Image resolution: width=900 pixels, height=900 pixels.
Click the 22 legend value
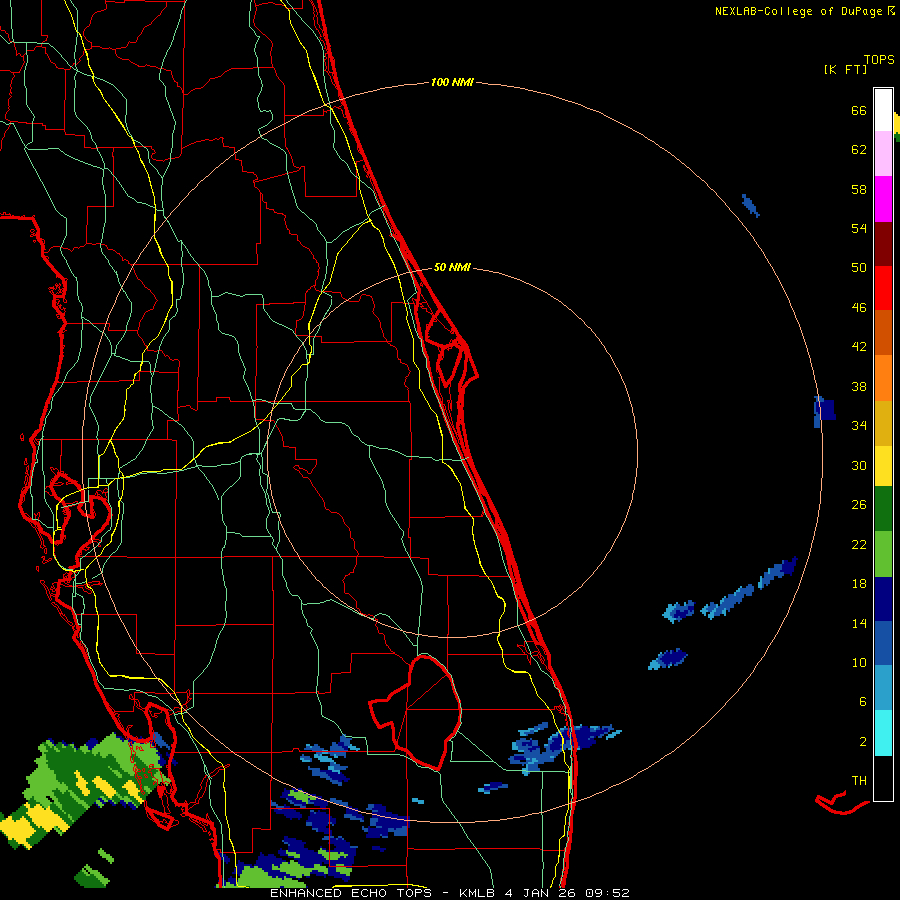pyautogui.click(x=859, y=544)
